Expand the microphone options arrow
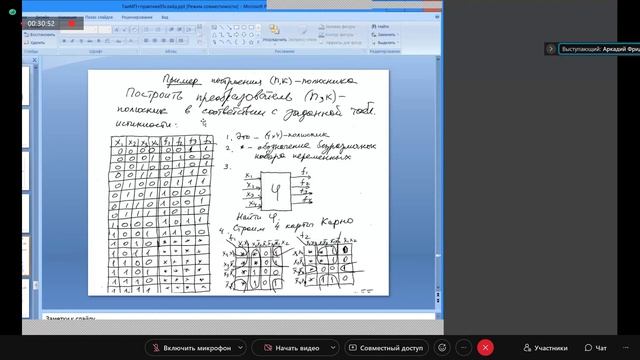Screen dimensions: 640x360 pos(240,348)
